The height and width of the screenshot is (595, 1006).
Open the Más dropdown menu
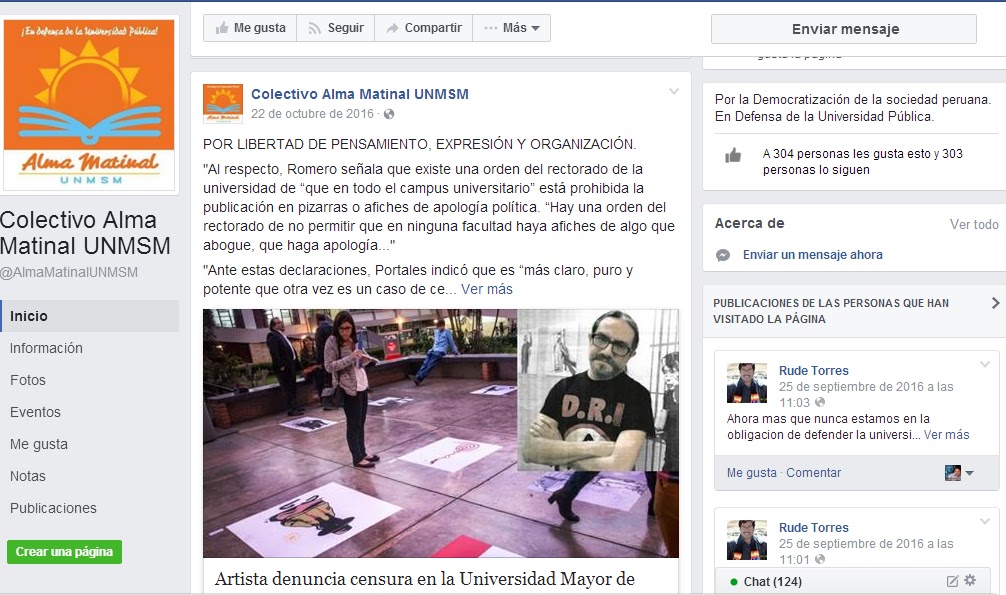pos(511,28)
